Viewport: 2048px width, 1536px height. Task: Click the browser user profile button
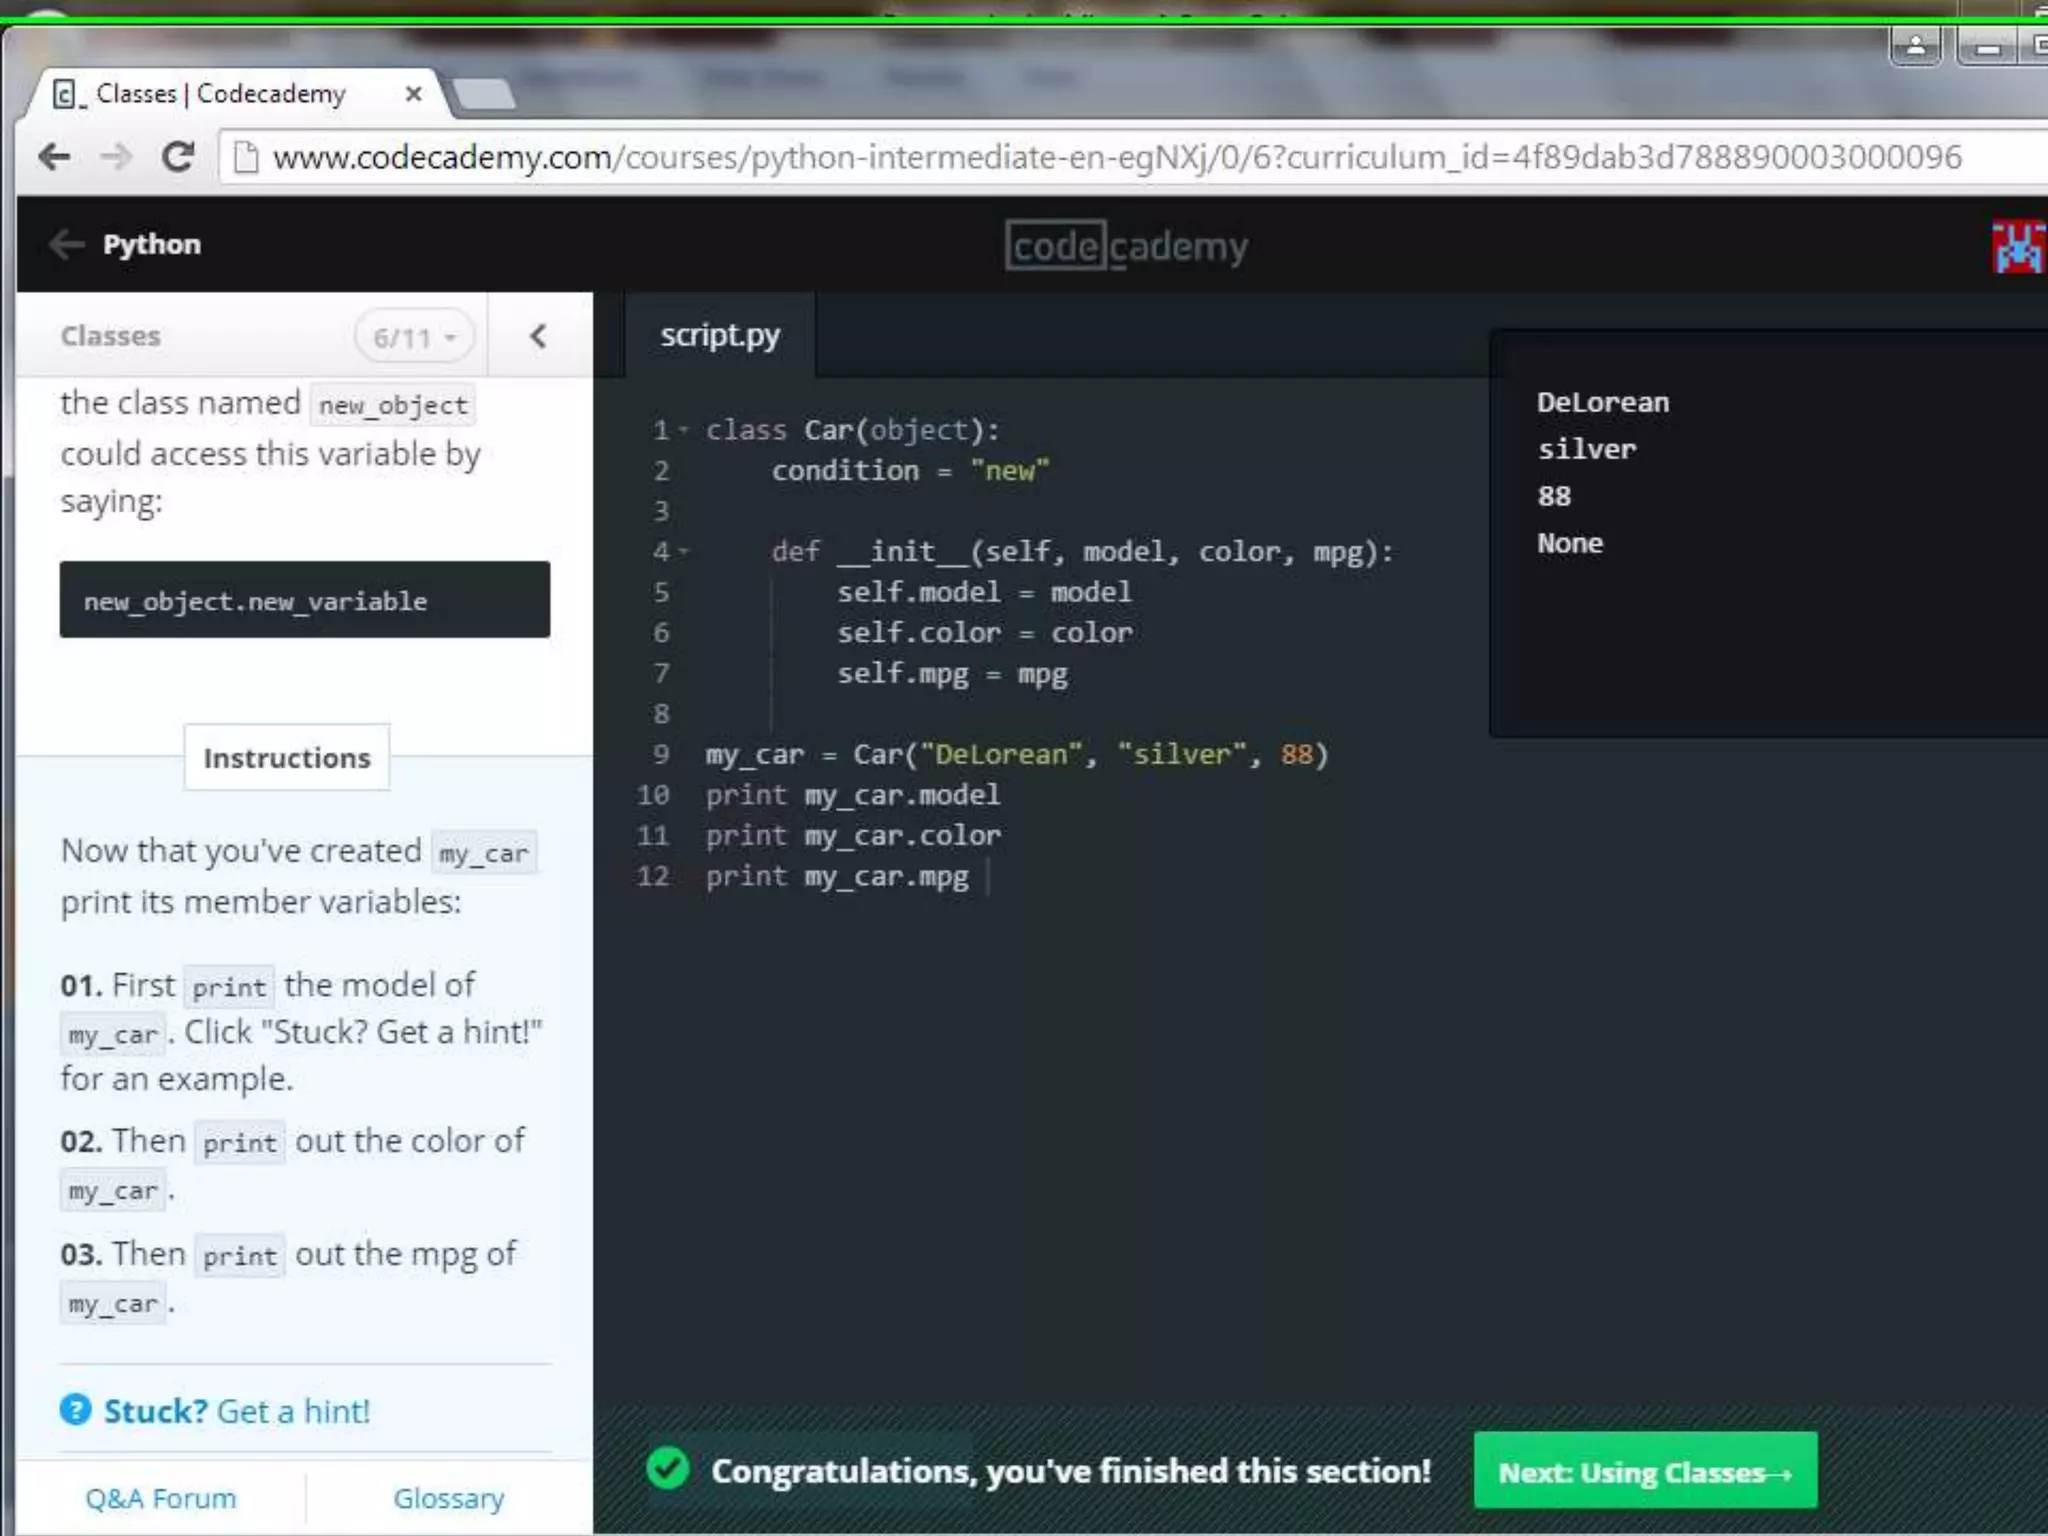coord(1916,46)
